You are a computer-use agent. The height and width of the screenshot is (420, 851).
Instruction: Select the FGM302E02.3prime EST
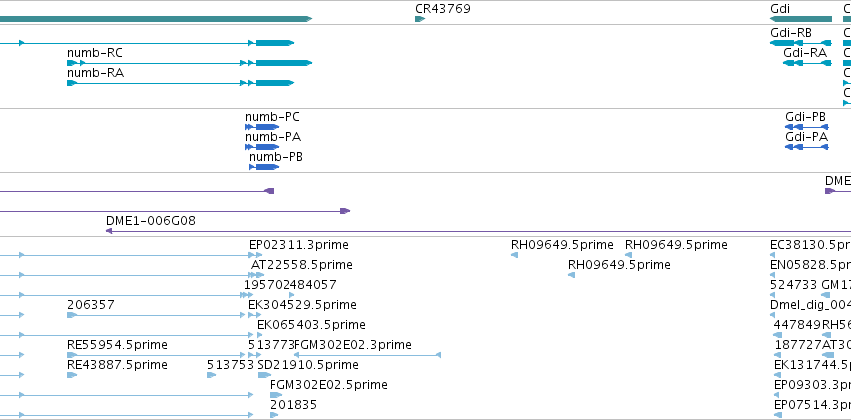(x=367, y=355)
